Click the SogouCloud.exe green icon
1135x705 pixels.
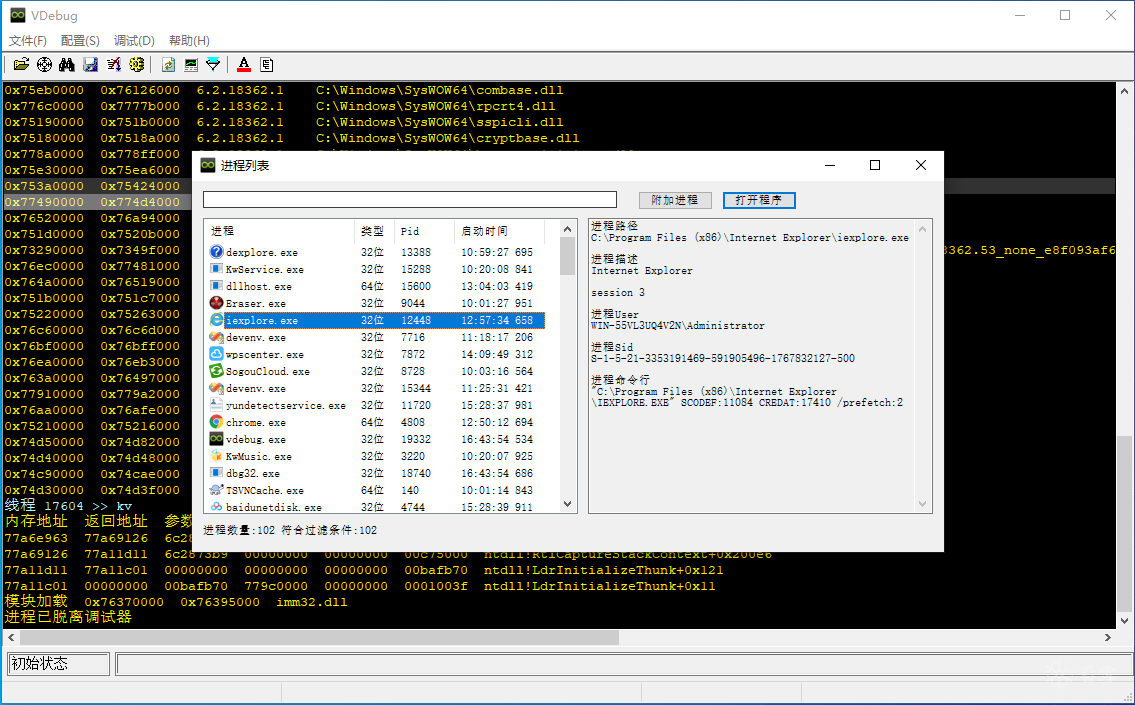(x=216, y=371)
